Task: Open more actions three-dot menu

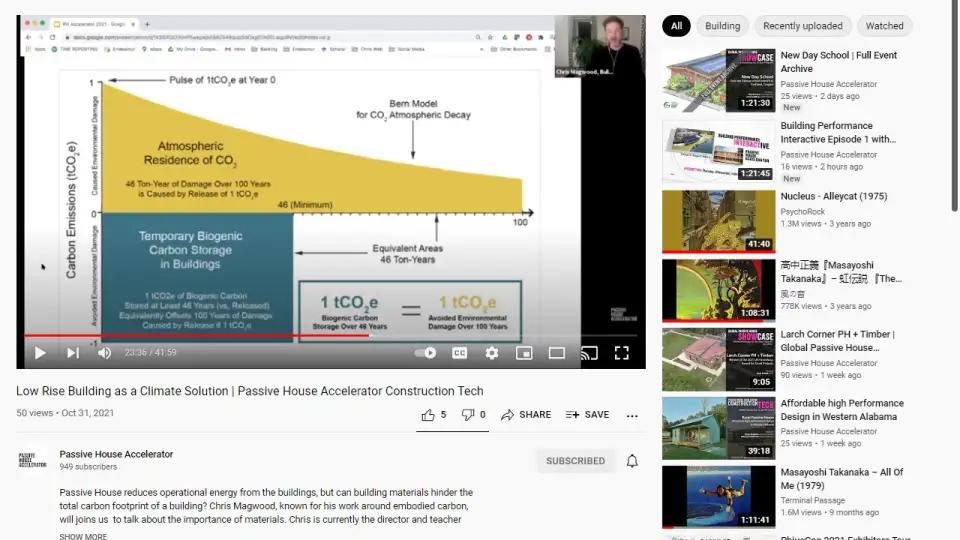Action: [x=632, y=415]
